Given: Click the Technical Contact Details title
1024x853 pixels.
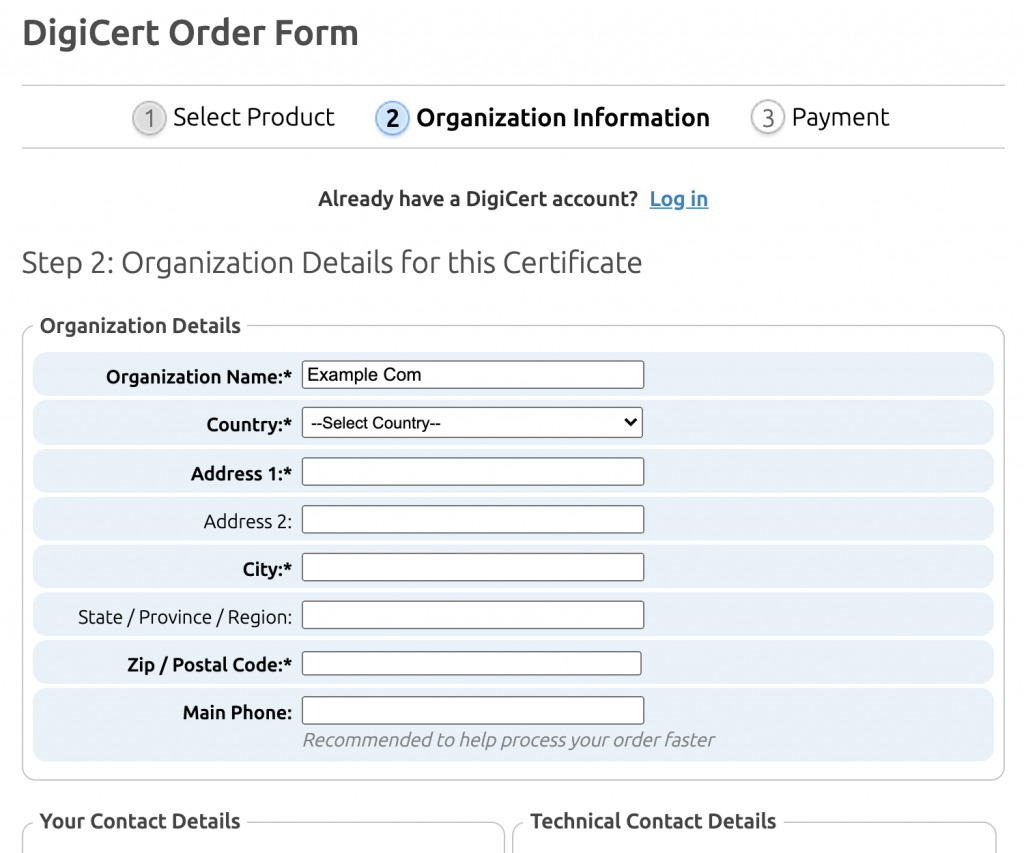Looking at the screenshot, I should pyautogui.click(x=653, y=821).
